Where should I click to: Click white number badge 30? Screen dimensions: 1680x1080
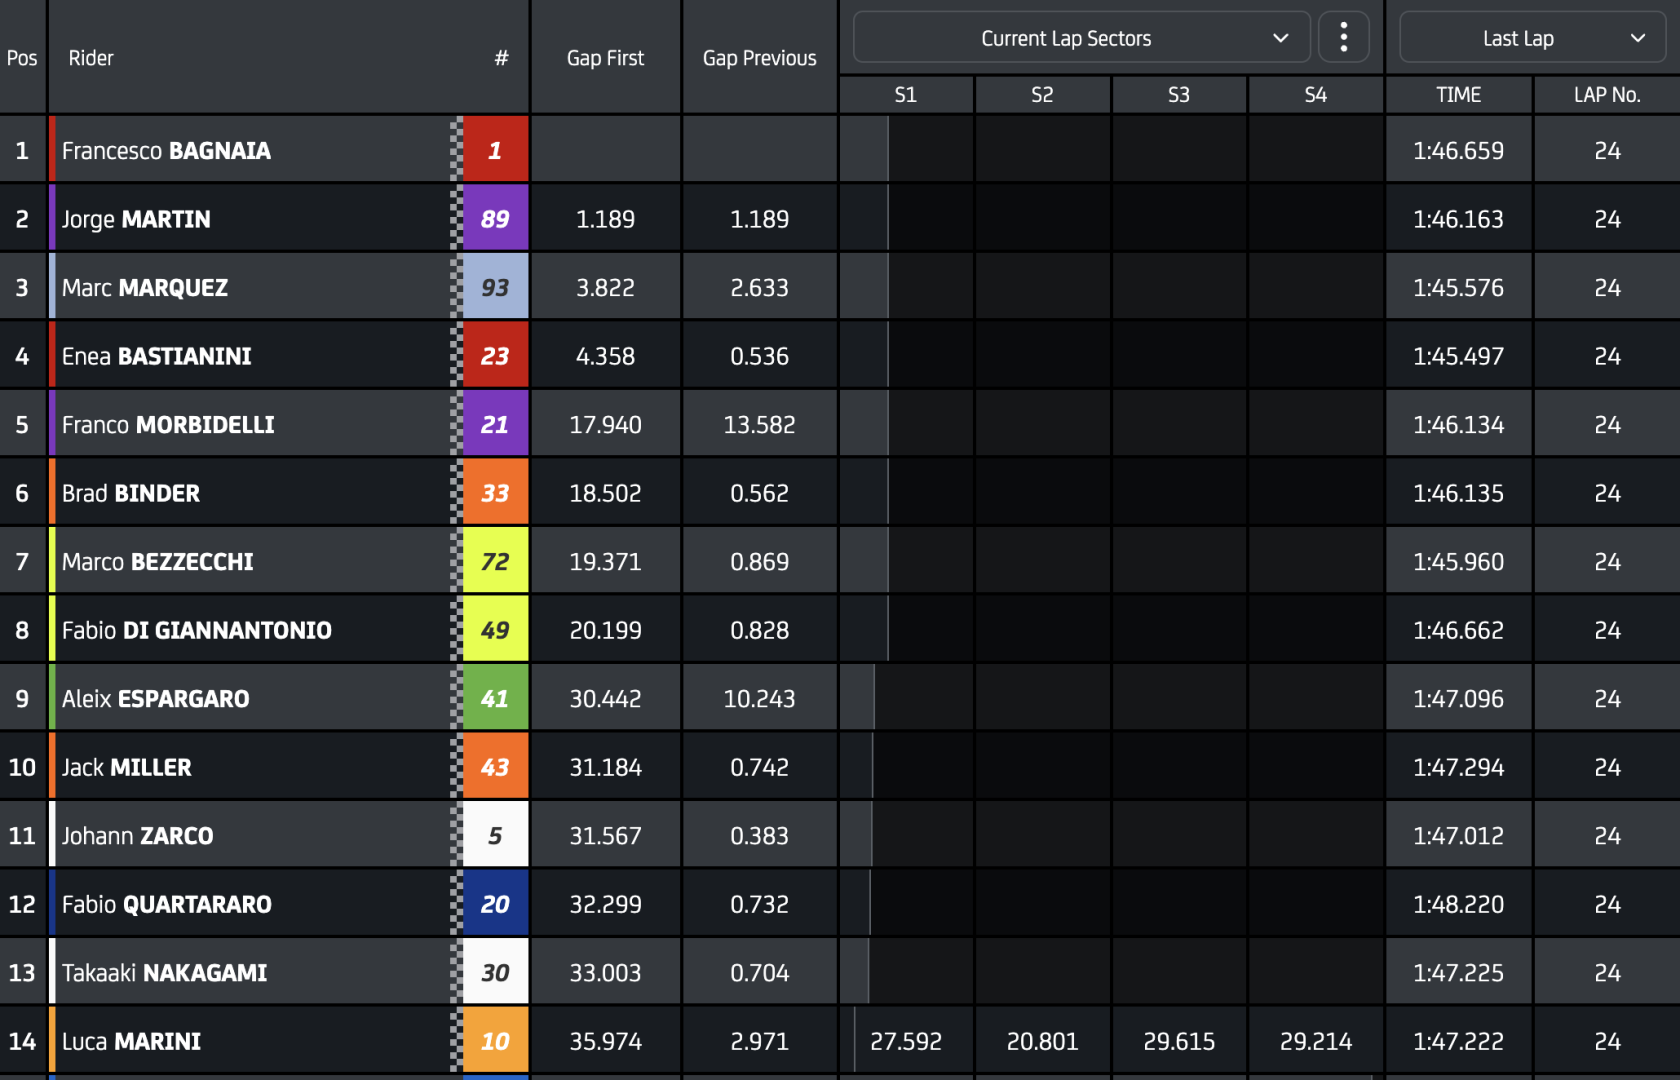[495, 972]
